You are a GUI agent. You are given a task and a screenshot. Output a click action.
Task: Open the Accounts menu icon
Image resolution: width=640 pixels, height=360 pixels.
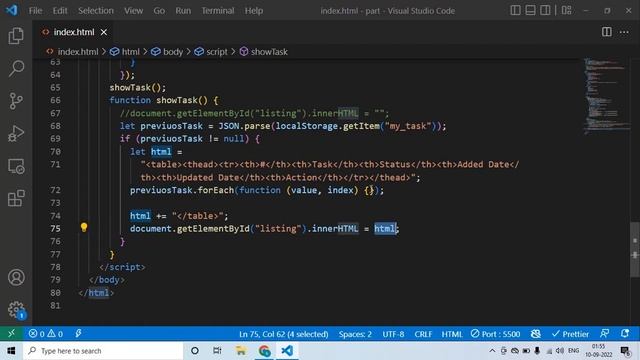tap(16, 278)
